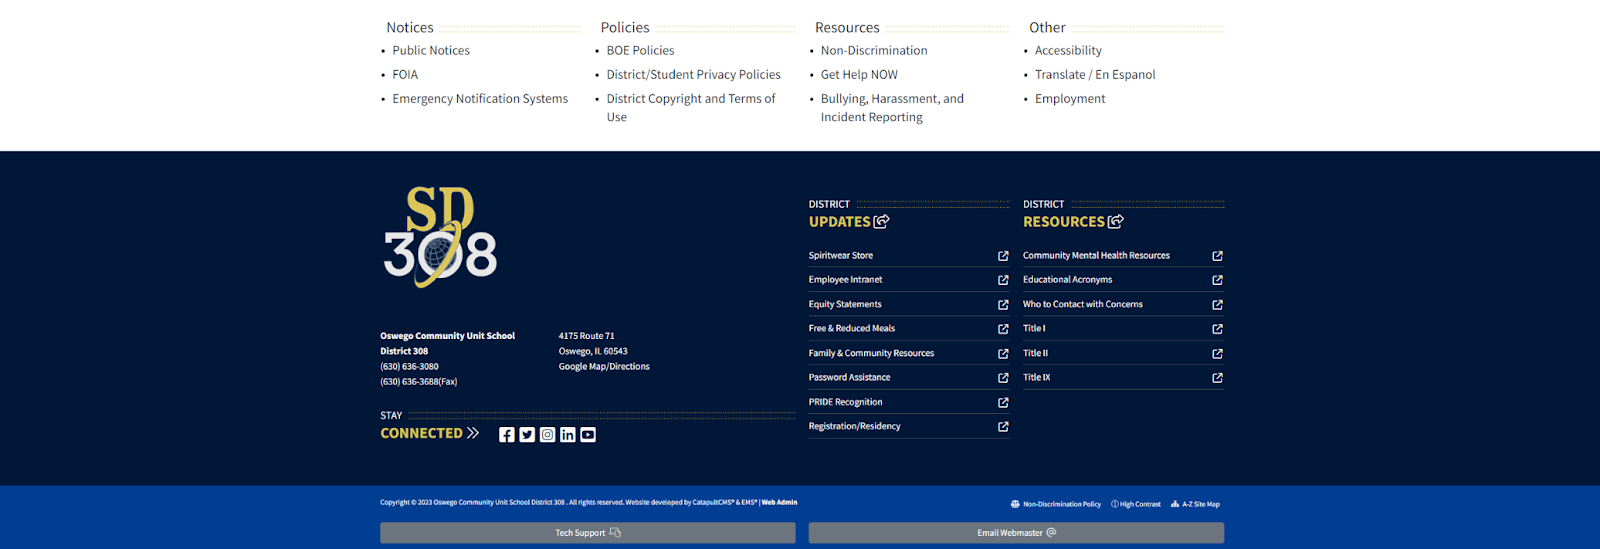Open Get Help NOW link
The width and height of the screenshot is (1600, 549).
859,75
